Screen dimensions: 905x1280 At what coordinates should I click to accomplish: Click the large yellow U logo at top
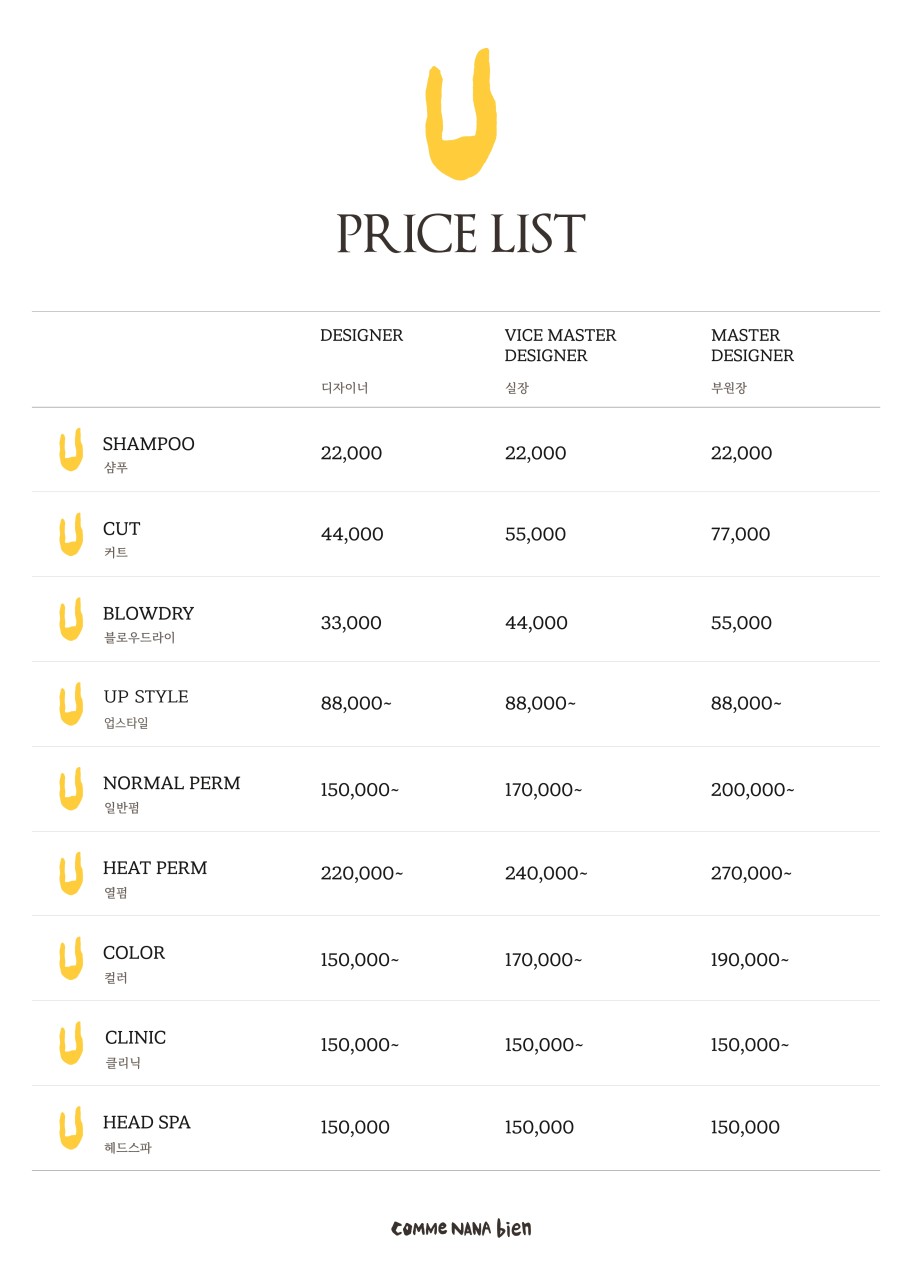pyautogui.click(x=461, y=114)
